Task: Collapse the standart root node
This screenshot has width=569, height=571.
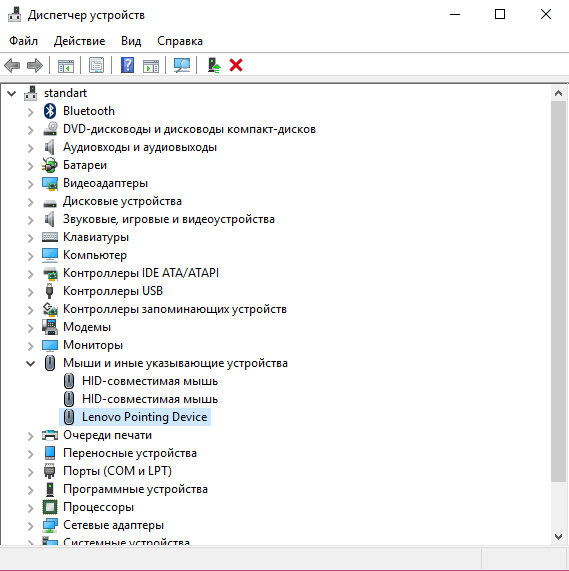Action: click(12, 93)
